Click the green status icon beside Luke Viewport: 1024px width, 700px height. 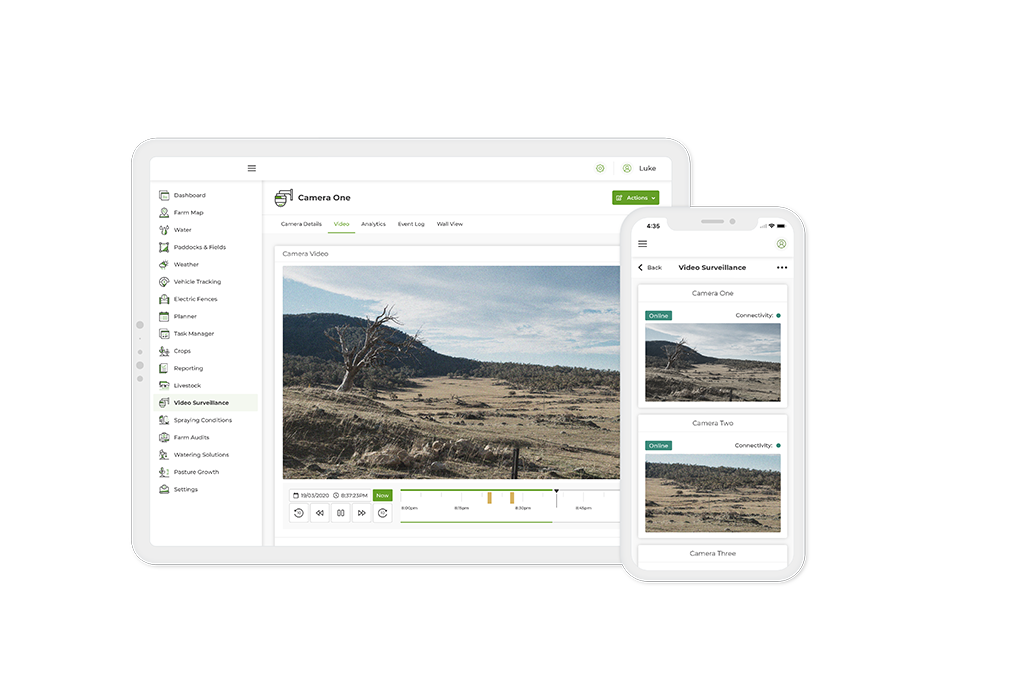(600, 169)
